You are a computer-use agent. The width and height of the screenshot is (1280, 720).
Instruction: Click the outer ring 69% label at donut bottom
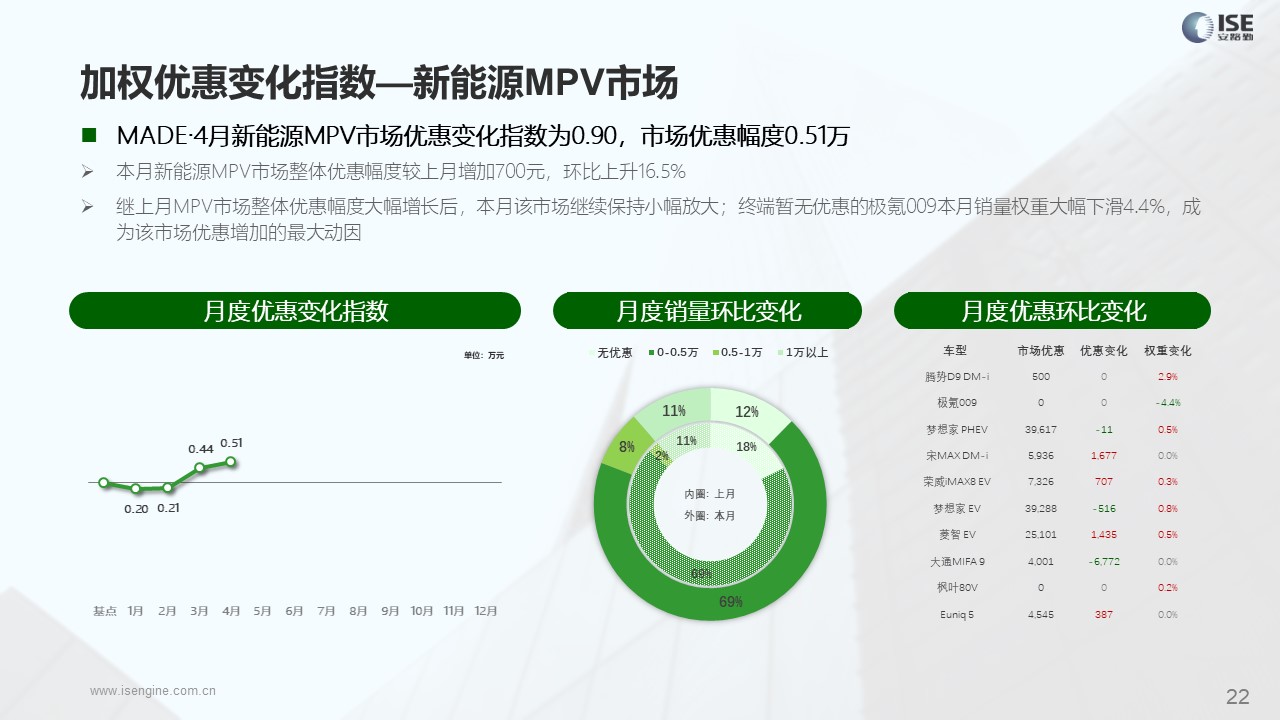point(731,602)
